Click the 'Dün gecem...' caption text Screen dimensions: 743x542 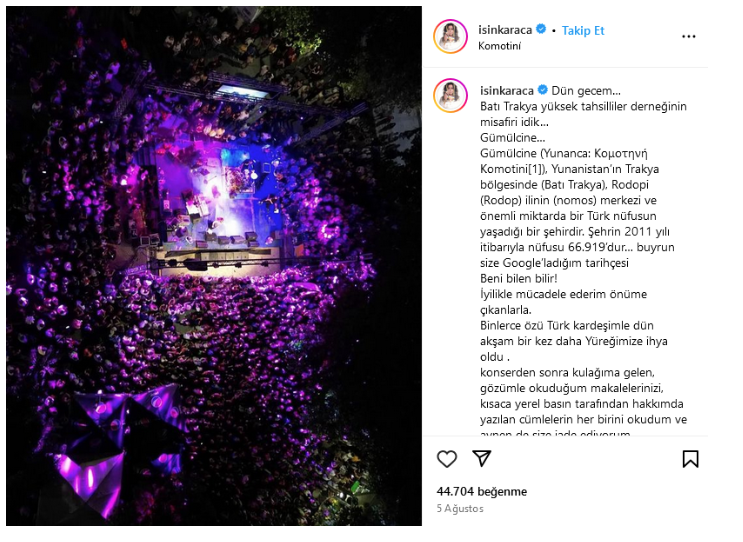point(586,90)
